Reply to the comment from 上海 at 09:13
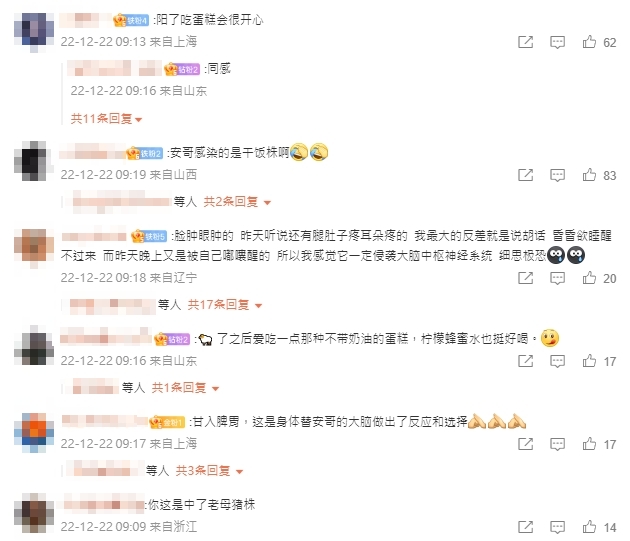 (557, 42)
